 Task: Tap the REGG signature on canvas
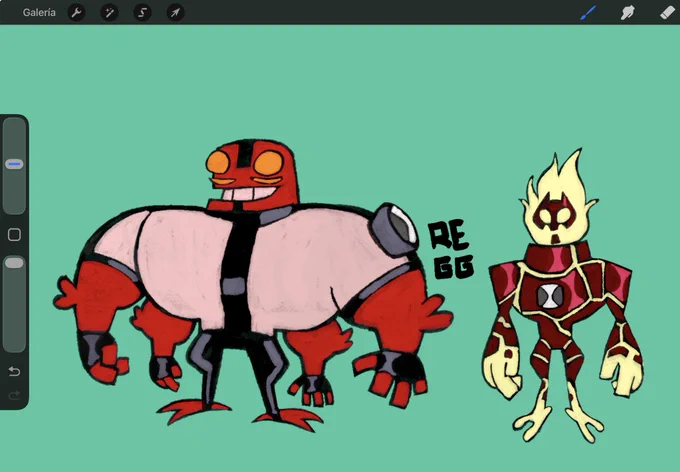click(451, 251)
